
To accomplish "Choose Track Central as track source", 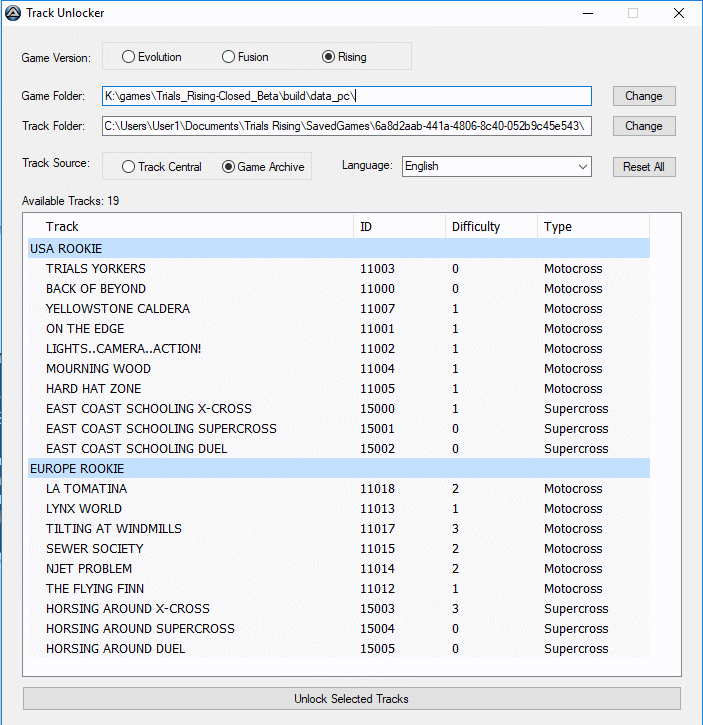I will [129, 167].
